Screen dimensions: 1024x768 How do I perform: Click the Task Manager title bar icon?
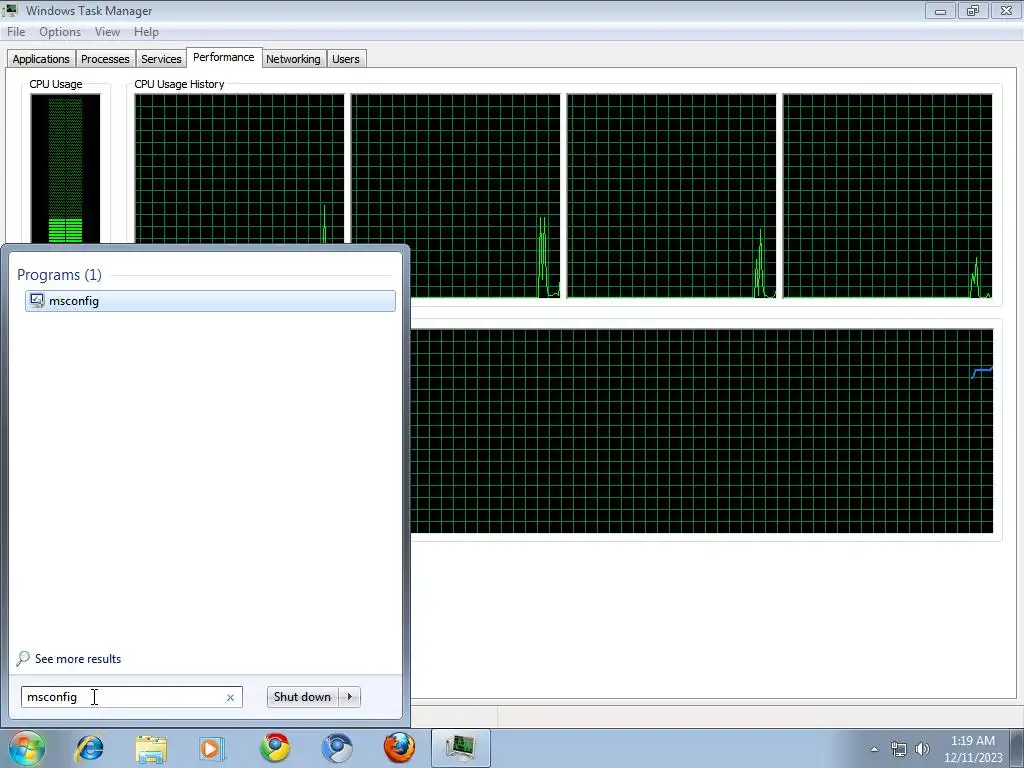(x=10, y=10)
